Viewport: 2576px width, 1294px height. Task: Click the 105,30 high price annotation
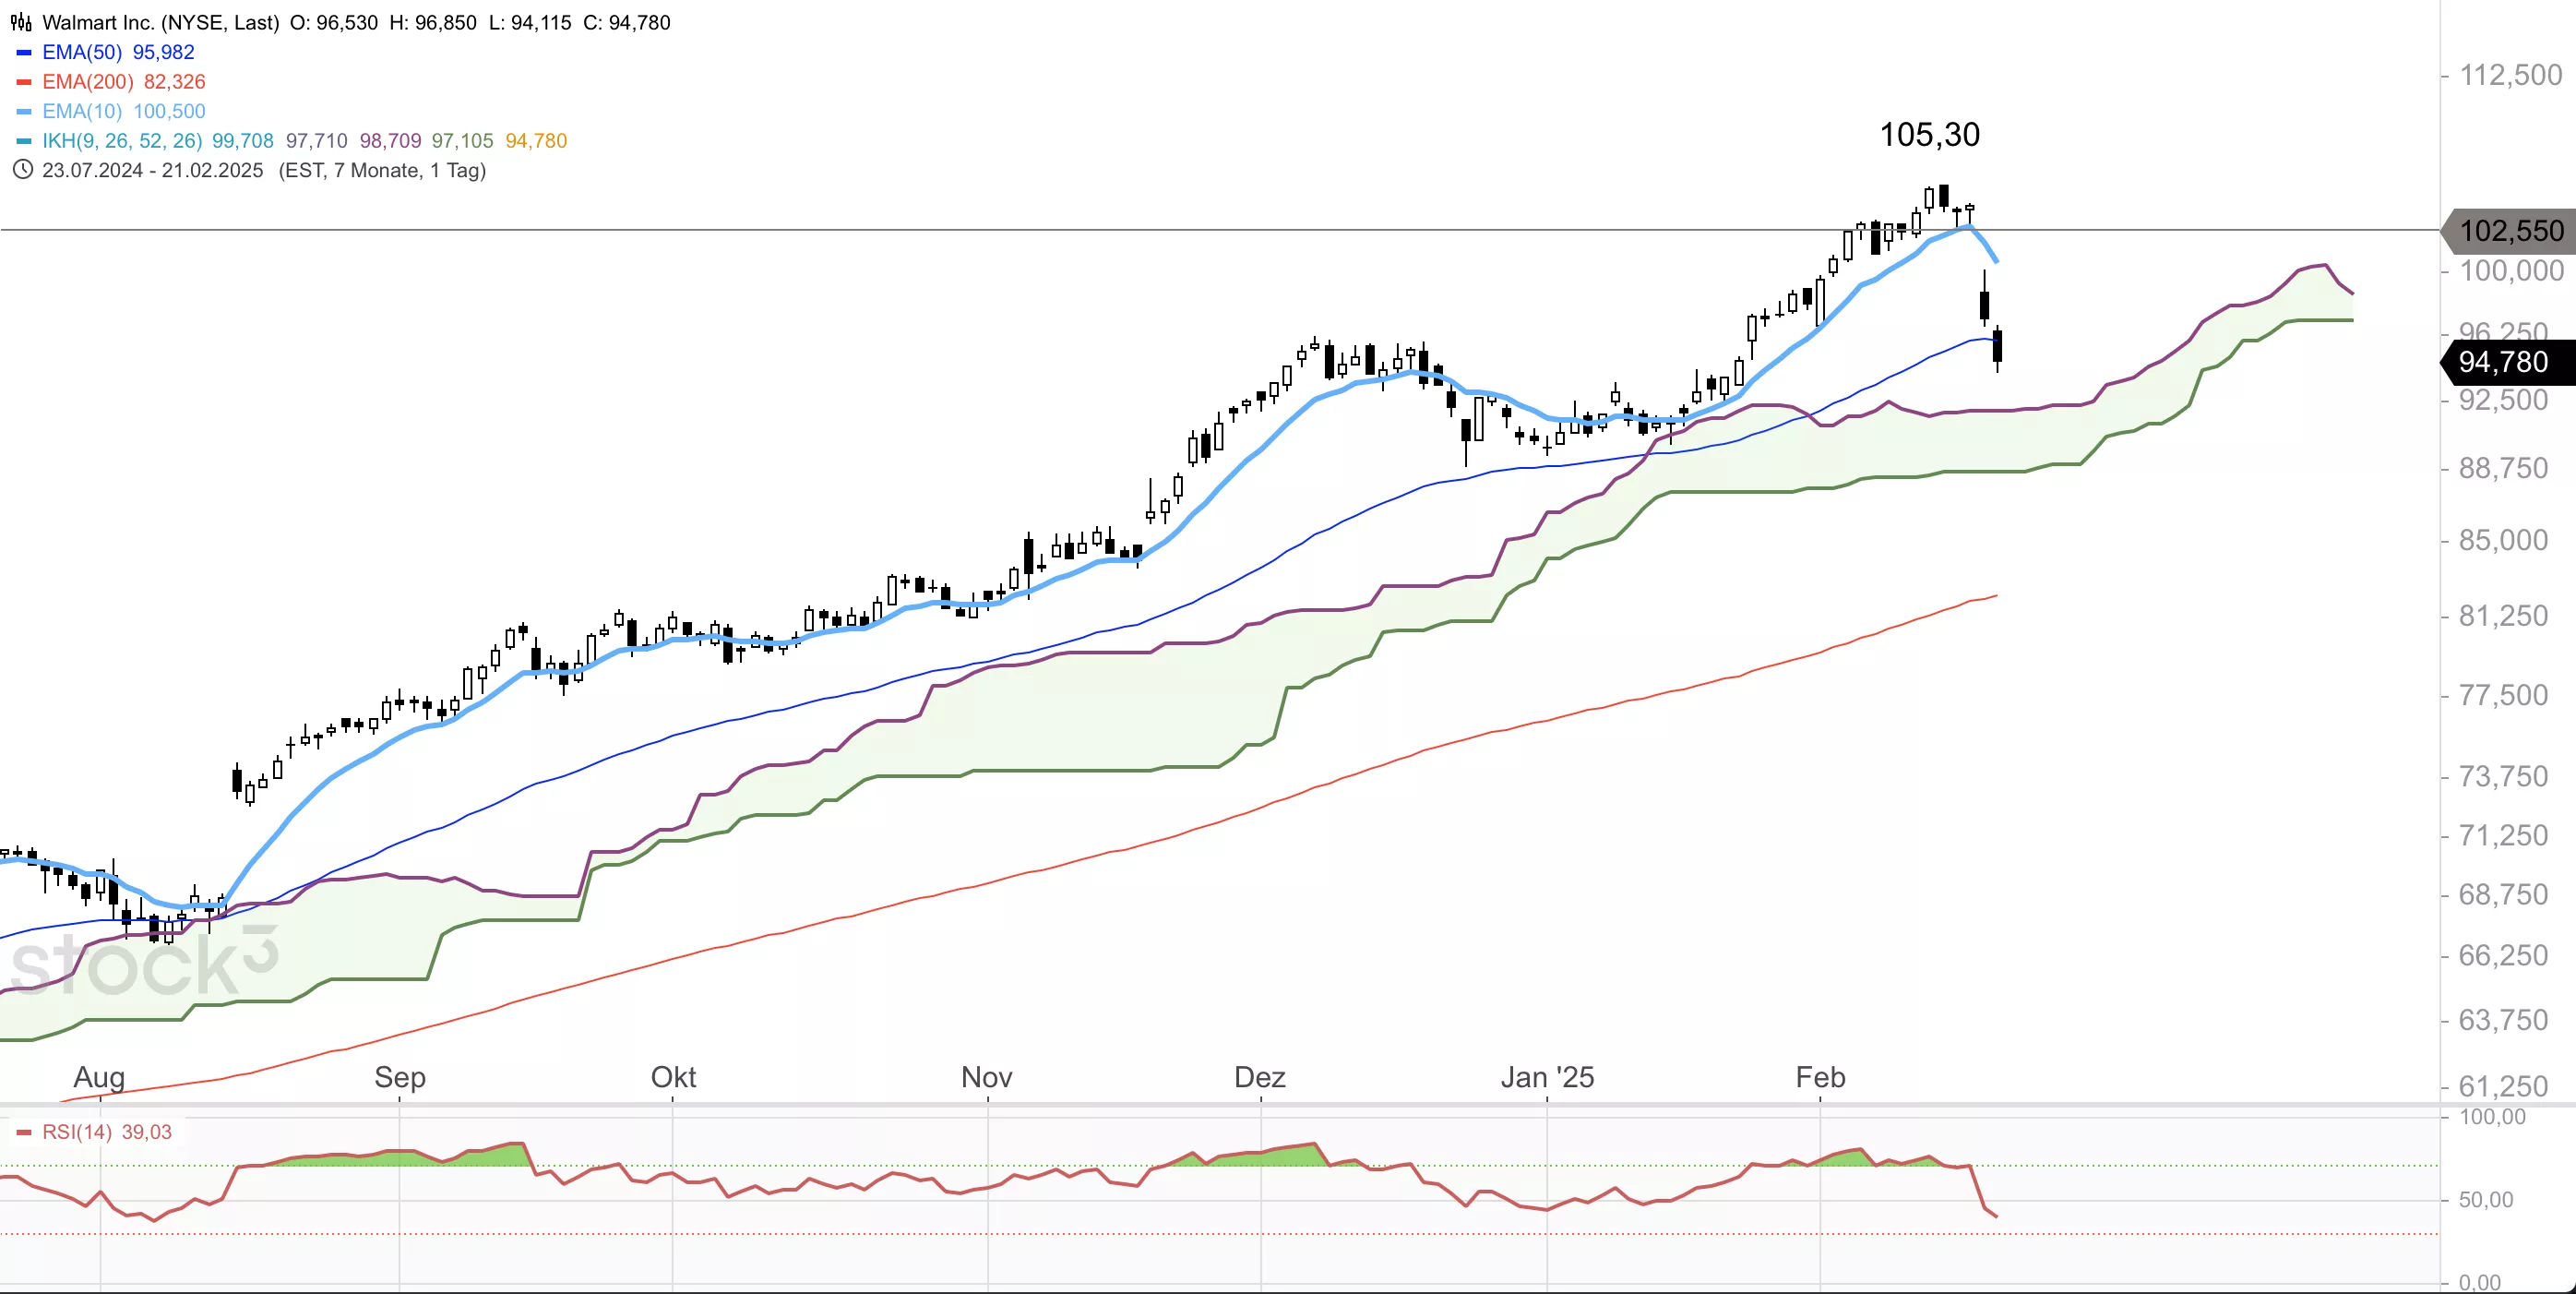pos(1930,135)
